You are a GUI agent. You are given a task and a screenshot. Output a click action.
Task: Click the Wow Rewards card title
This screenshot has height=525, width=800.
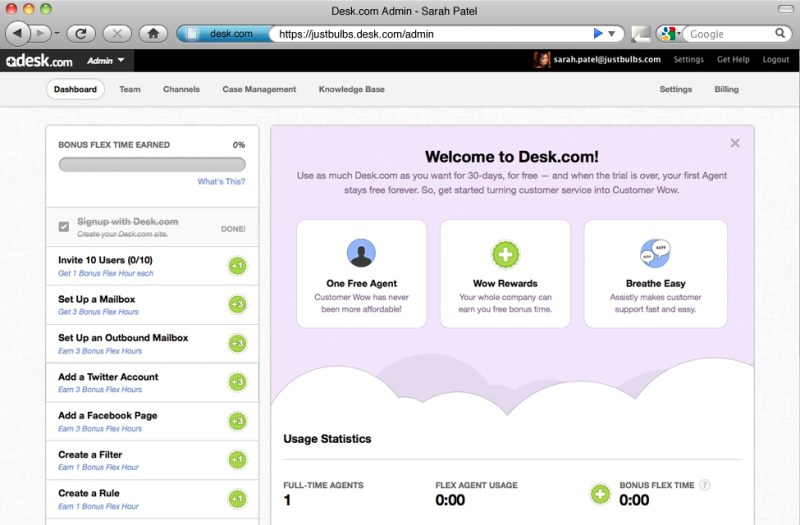coord(505,283)
